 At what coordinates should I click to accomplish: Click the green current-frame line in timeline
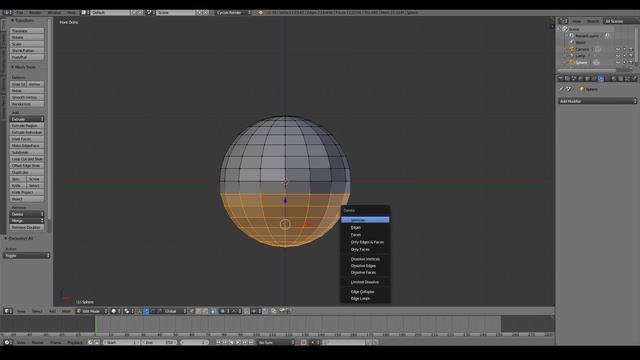pyautogui.click(x=95, y=324)
